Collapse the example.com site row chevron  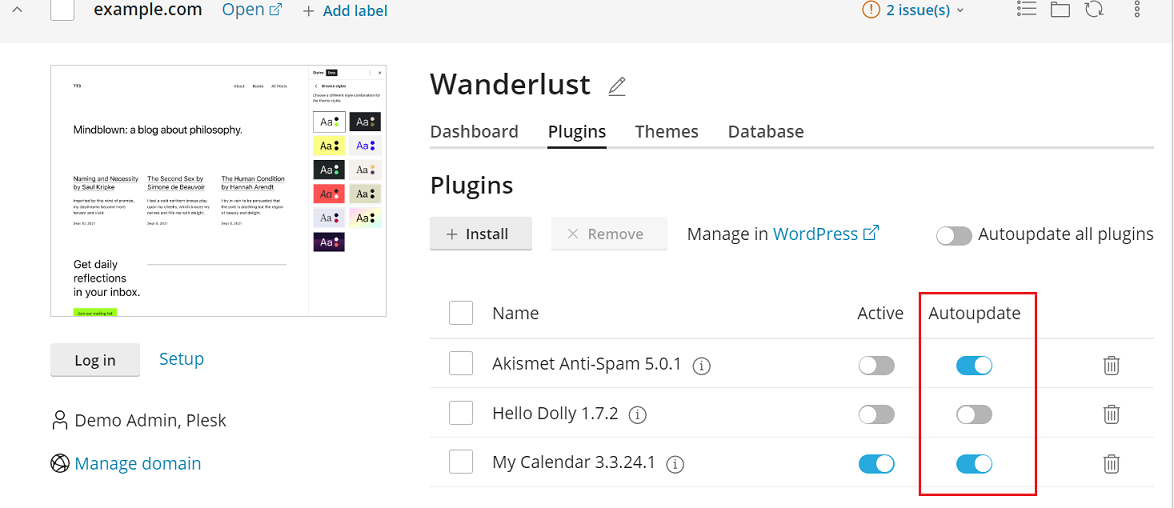click(x=18, y=10)
